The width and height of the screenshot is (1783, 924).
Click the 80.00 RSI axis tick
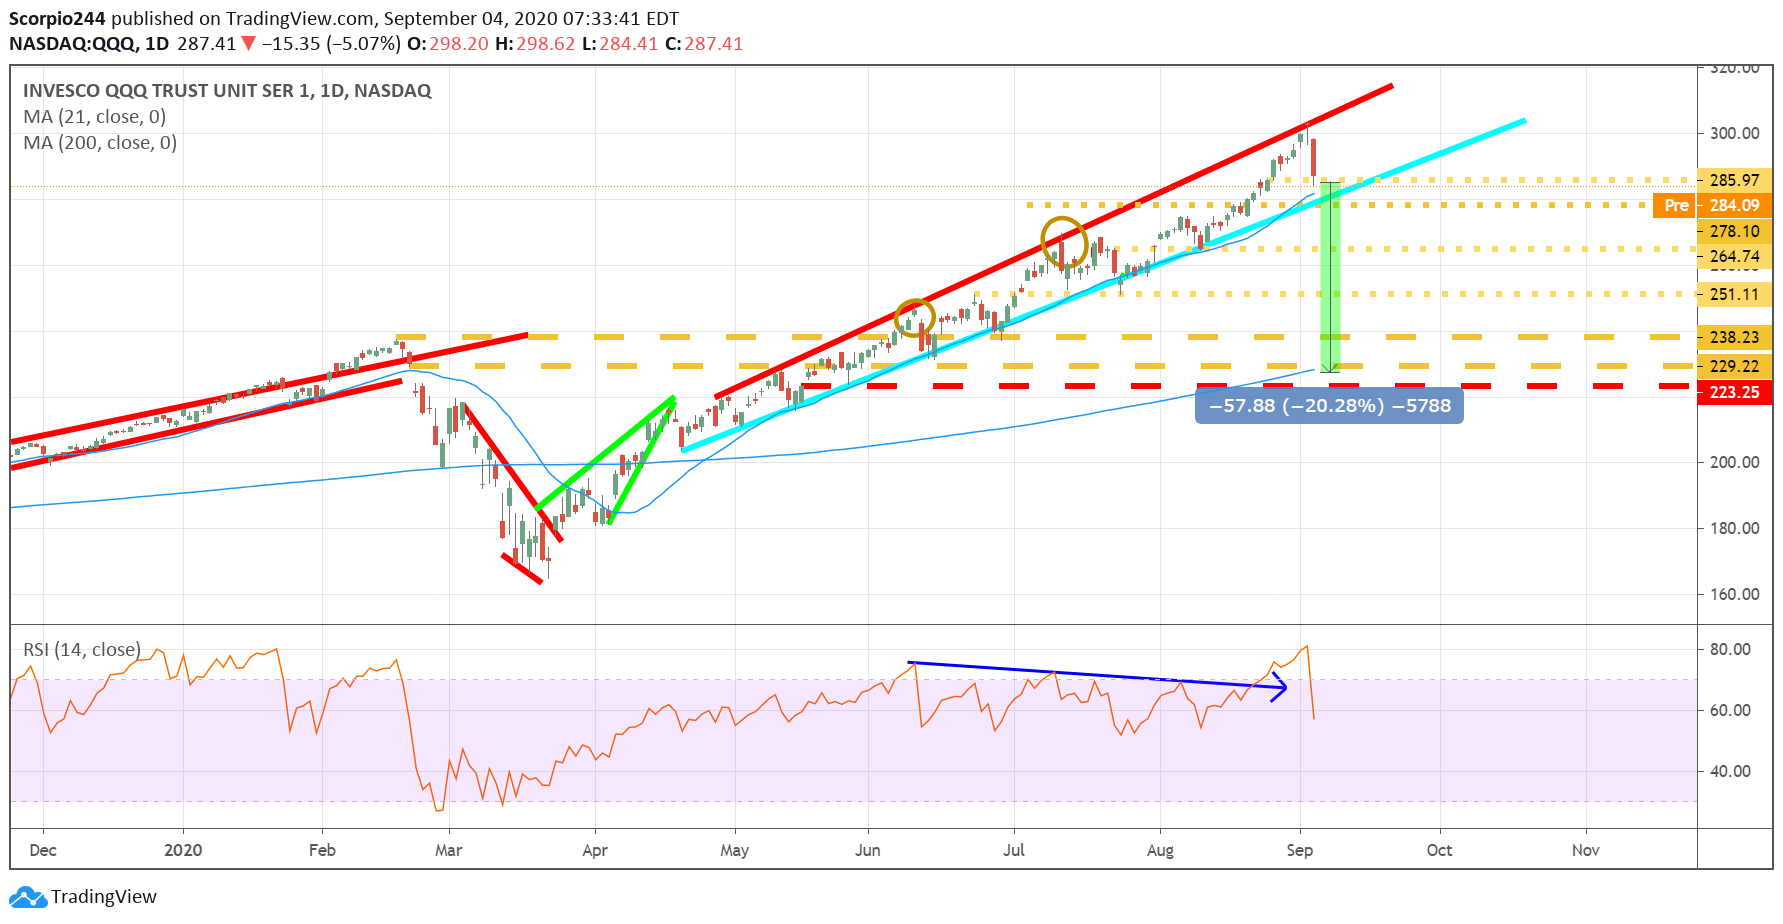1730,649
